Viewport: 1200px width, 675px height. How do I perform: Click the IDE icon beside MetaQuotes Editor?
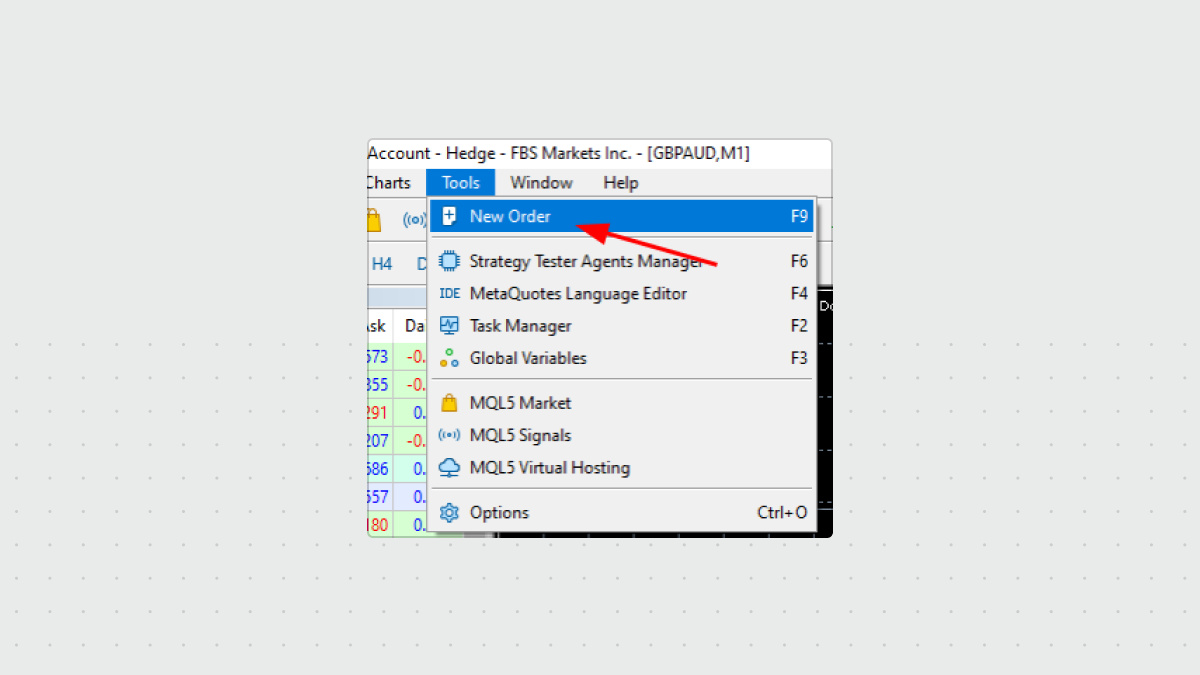[x=450, y=294]
